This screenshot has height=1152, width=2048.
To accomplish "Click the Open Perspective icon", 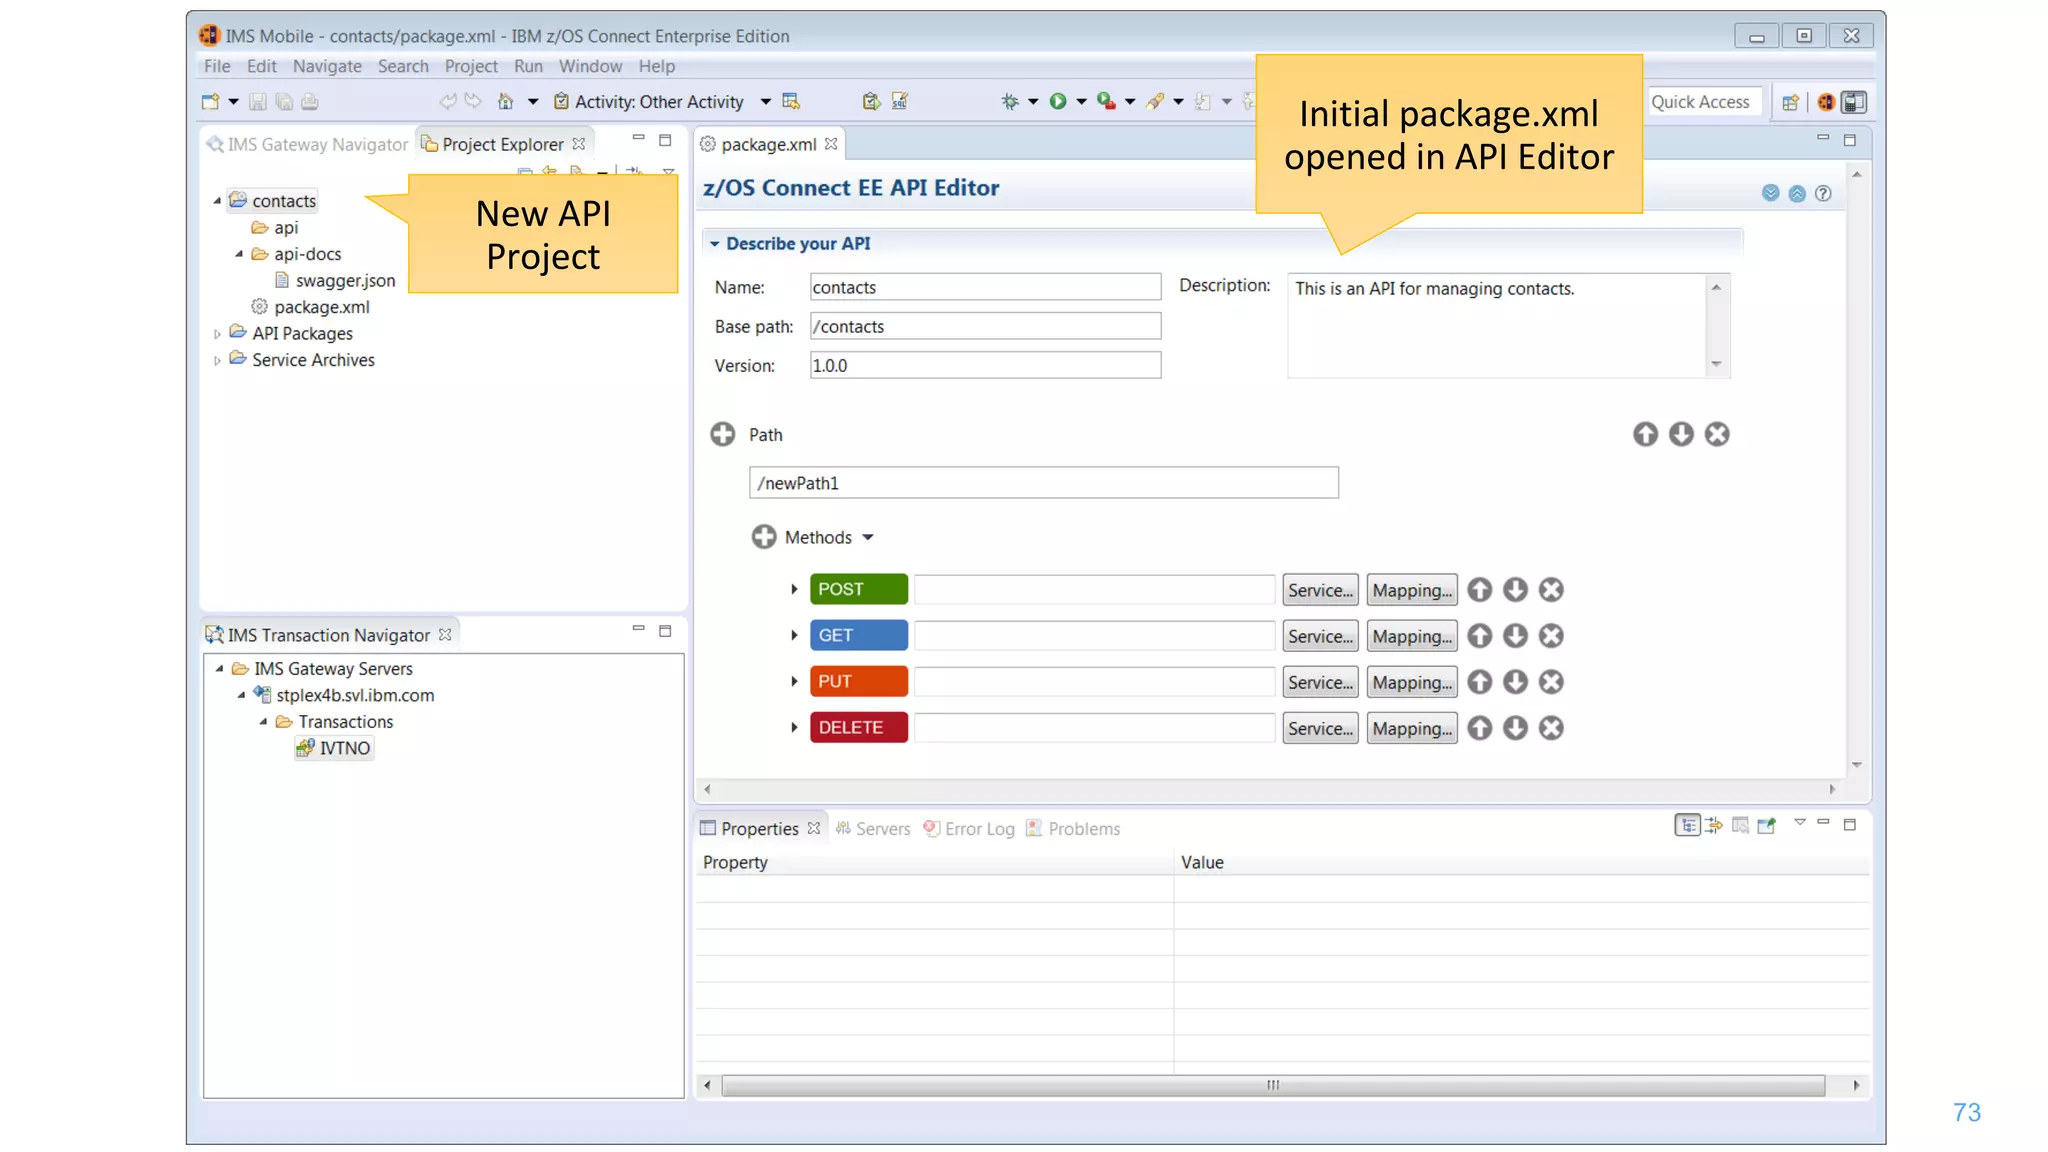I will point(1790,102).
